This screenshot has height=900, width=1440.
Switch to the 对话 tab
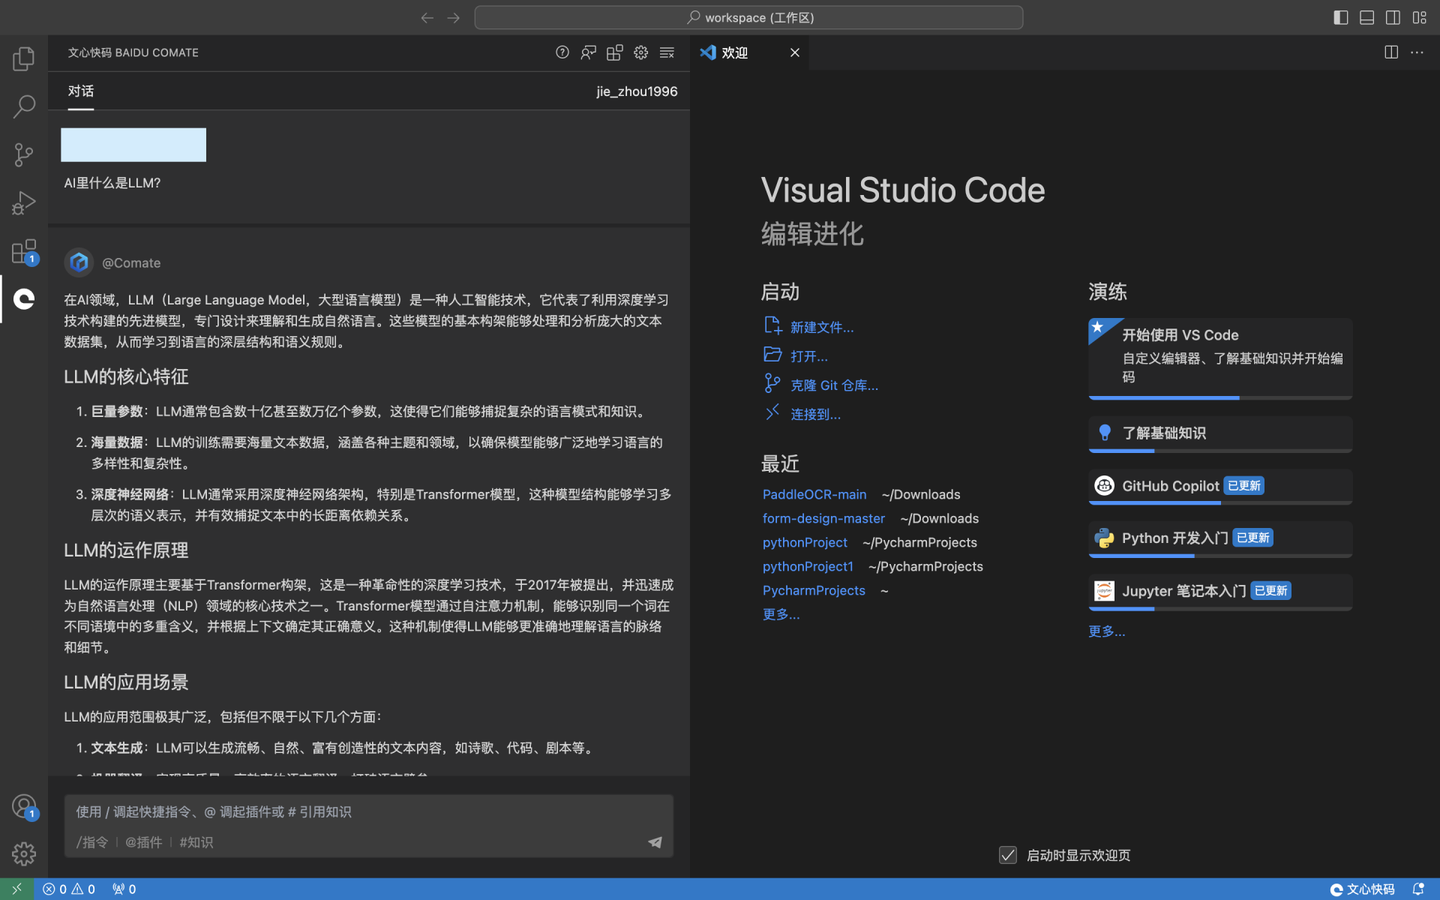(x=81, y=91)
